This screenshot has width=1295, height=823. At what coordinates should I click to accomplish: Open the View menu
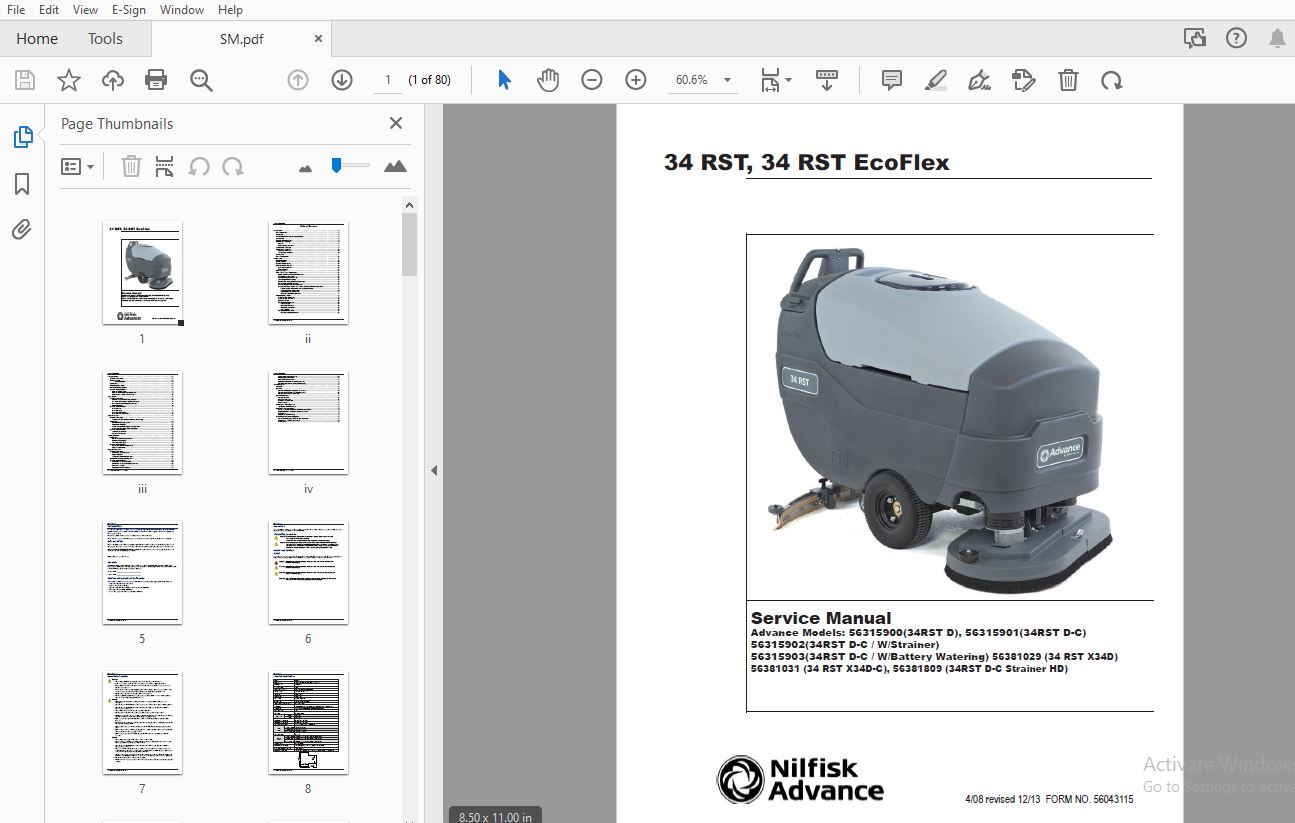(x=86, y=10)
